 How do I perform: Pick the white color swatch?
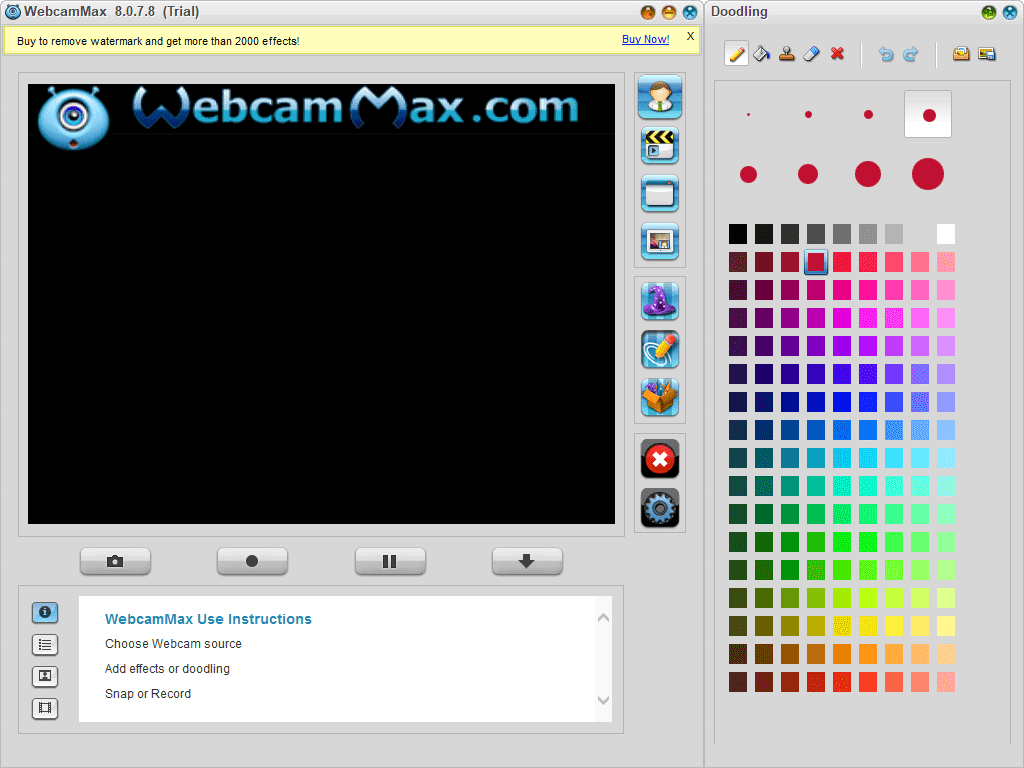[x=946, y=234]
